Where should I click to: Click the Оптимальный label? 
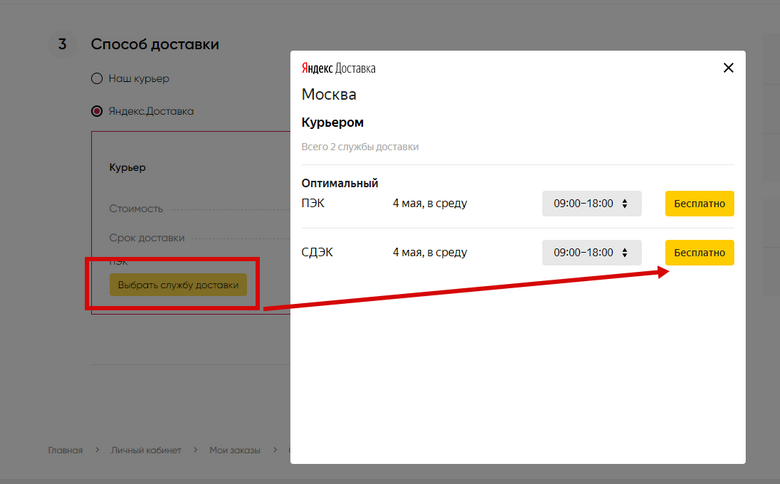[340, 183]
